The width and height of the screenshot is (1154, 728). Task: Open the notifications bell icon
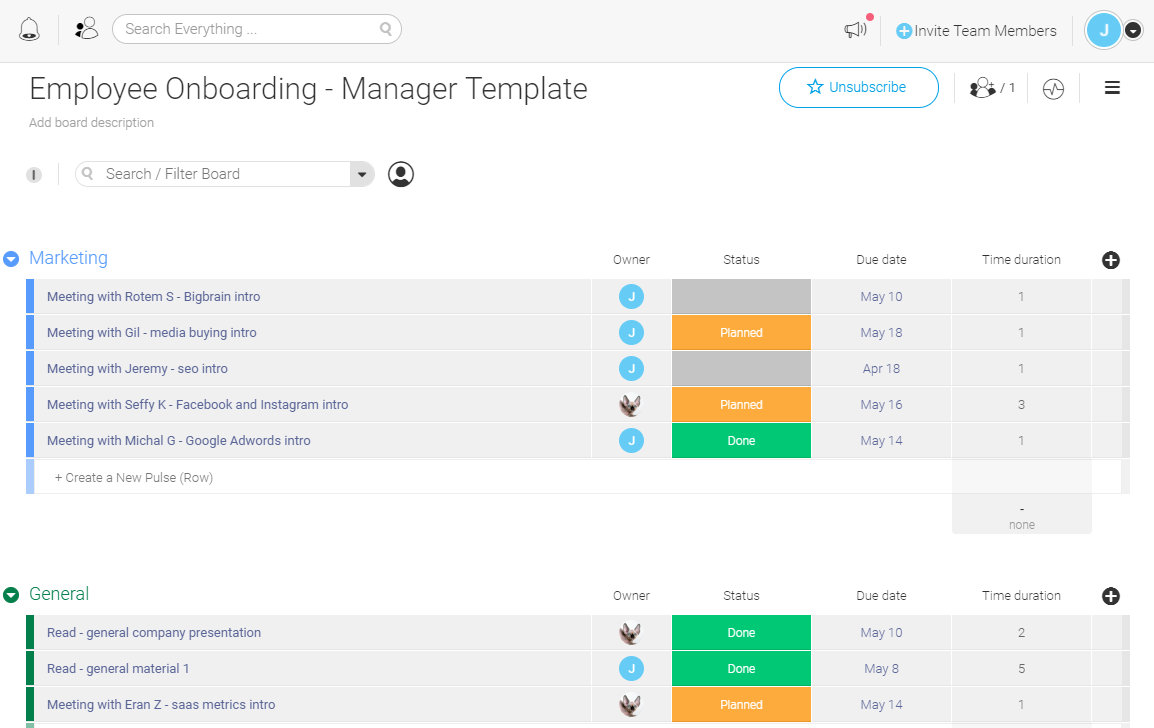pyautogui.click(x=29, y=29)
